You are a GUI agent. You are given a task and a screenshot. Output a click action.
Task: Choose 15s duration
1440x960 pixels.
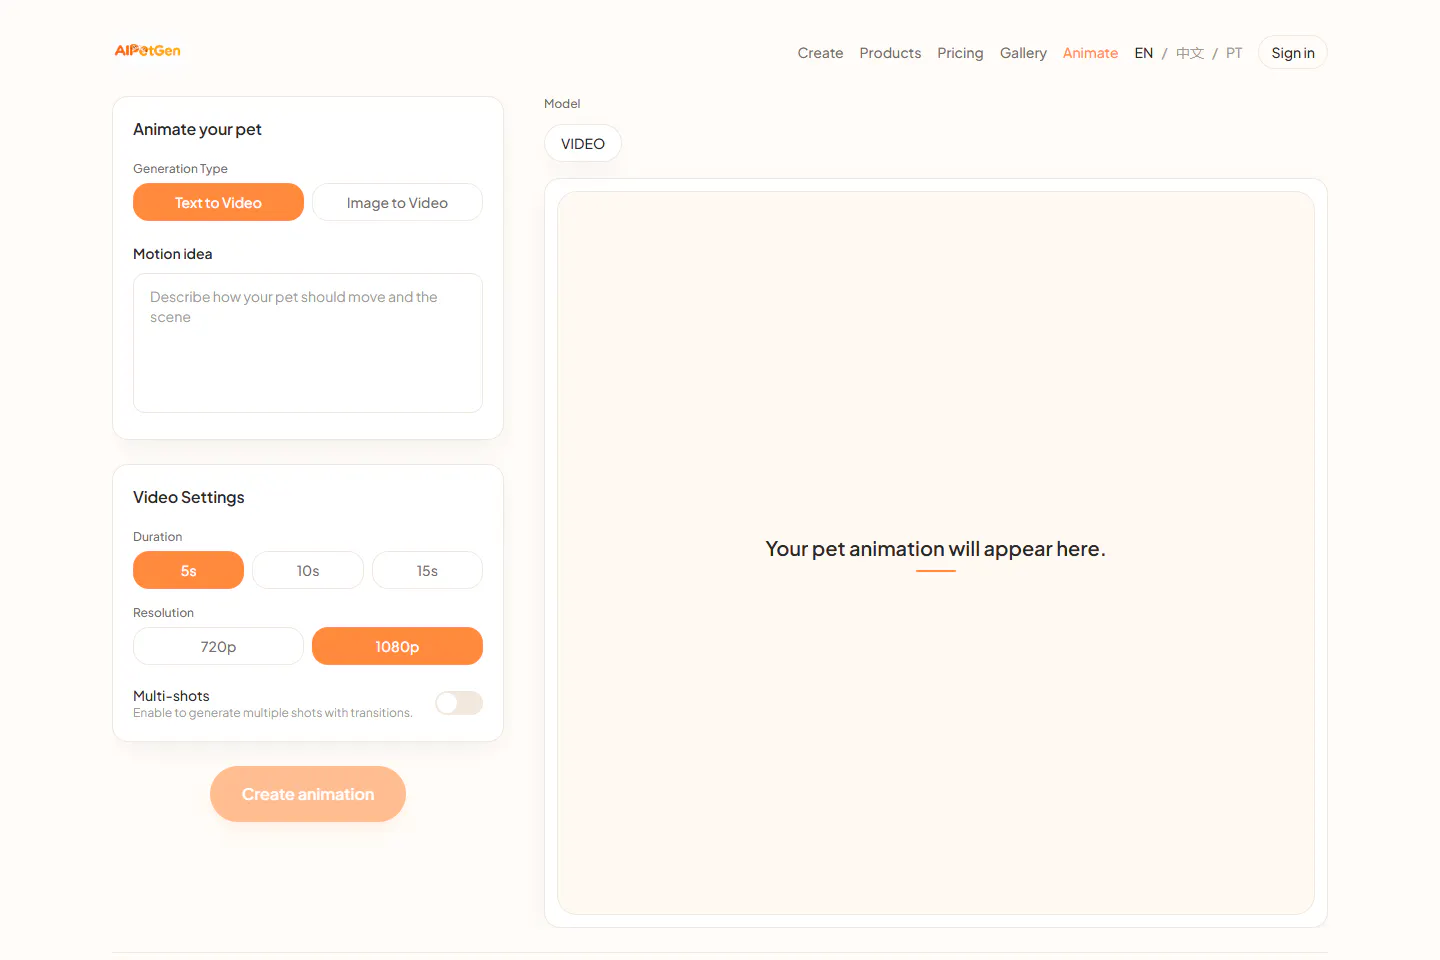pyautogui.click(x=427, y=570)
